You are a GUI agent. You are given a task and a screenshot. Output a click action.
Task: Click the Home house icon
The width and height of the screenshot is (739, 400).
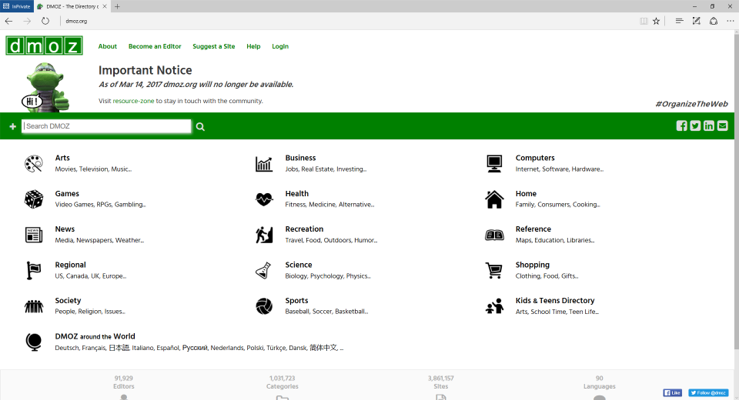coord(494,199)
